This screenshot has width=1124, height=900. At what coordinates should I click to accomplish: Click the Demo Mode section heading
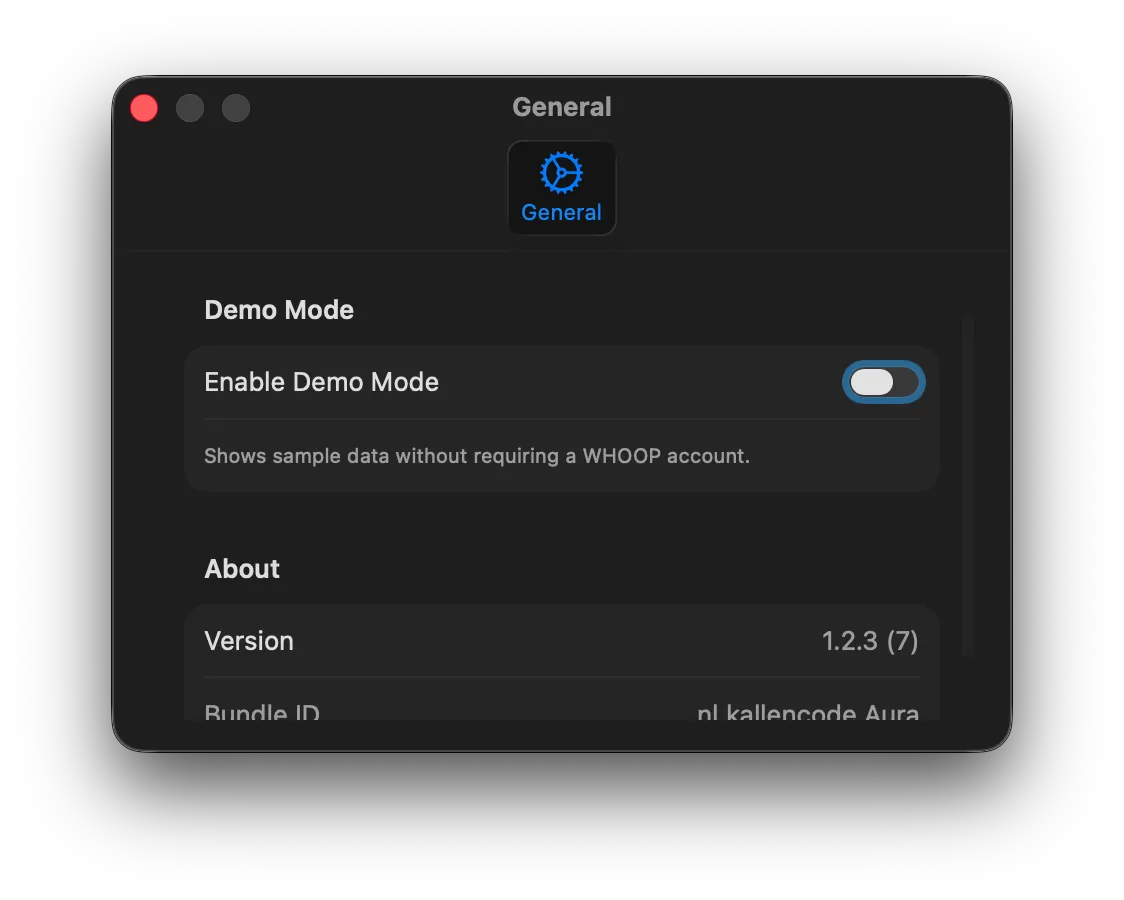(279, 310)
